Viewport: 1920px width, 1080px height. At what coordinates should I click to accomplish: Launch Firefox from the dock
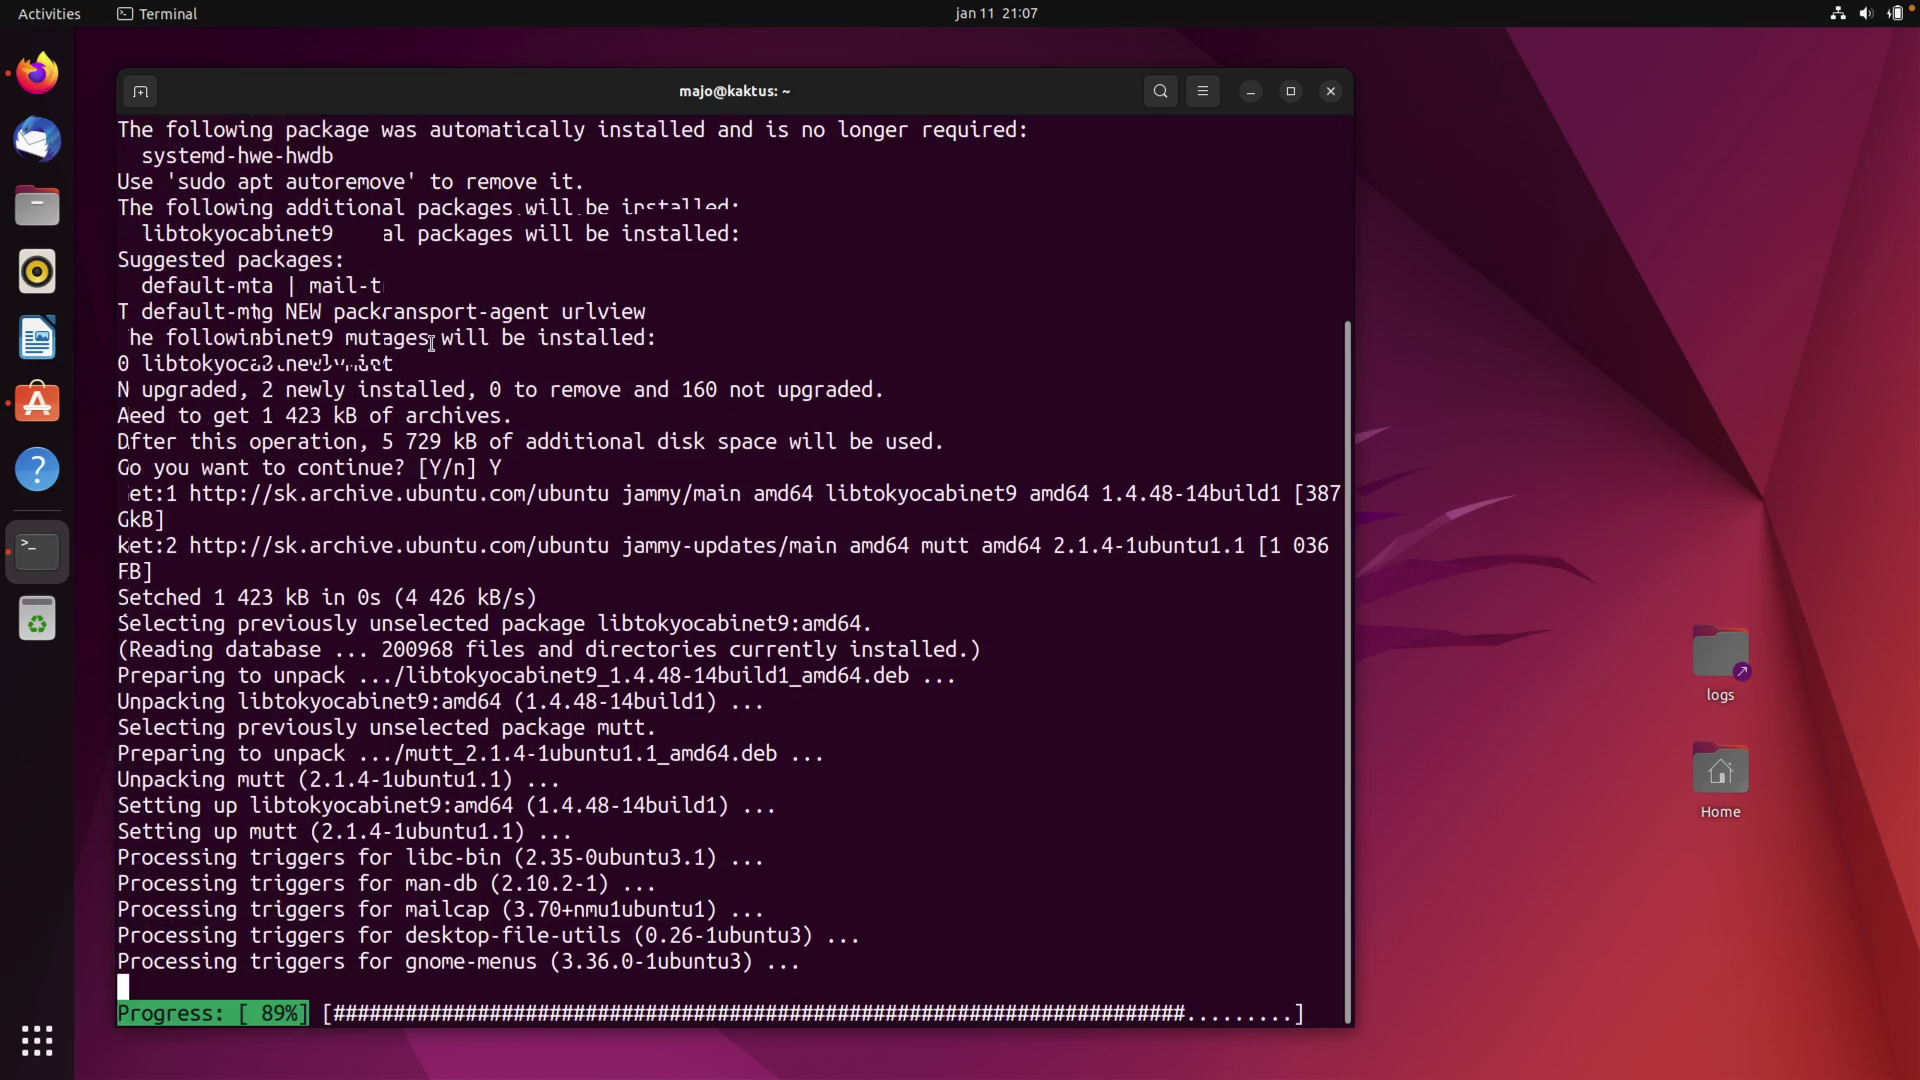tap(37, 73)
